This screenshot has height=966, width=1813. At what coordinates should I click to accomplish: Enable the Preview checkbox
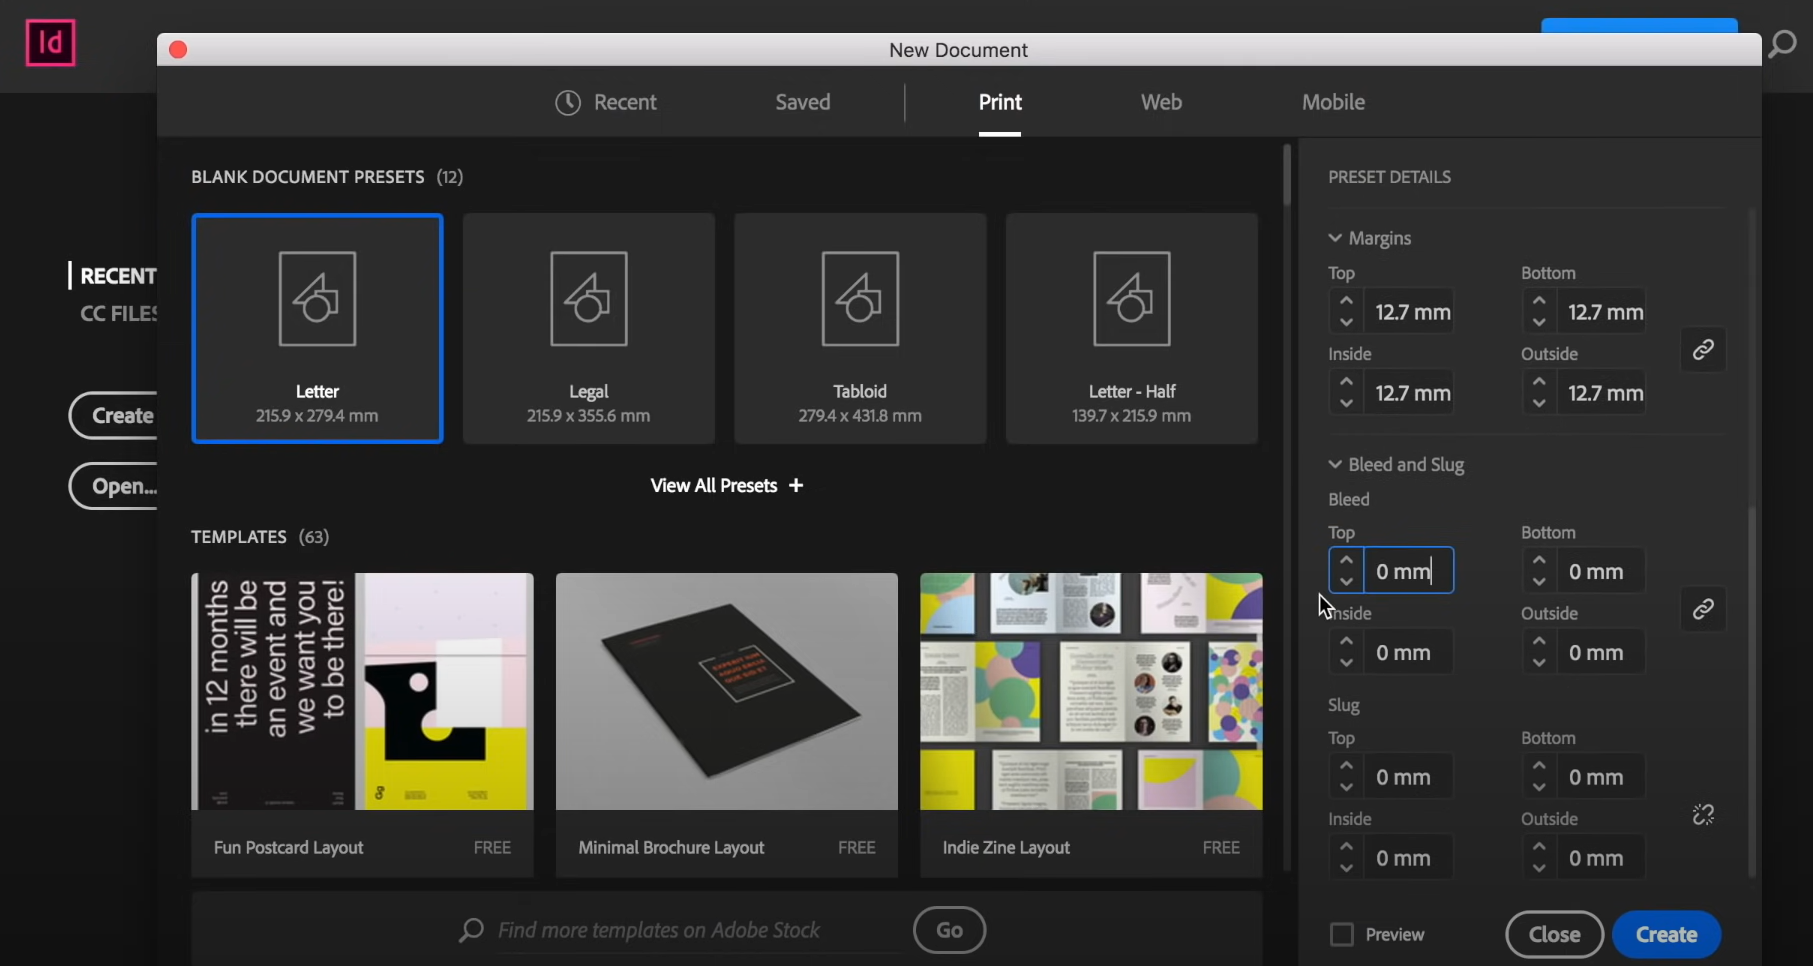(x=1341, y=933)
